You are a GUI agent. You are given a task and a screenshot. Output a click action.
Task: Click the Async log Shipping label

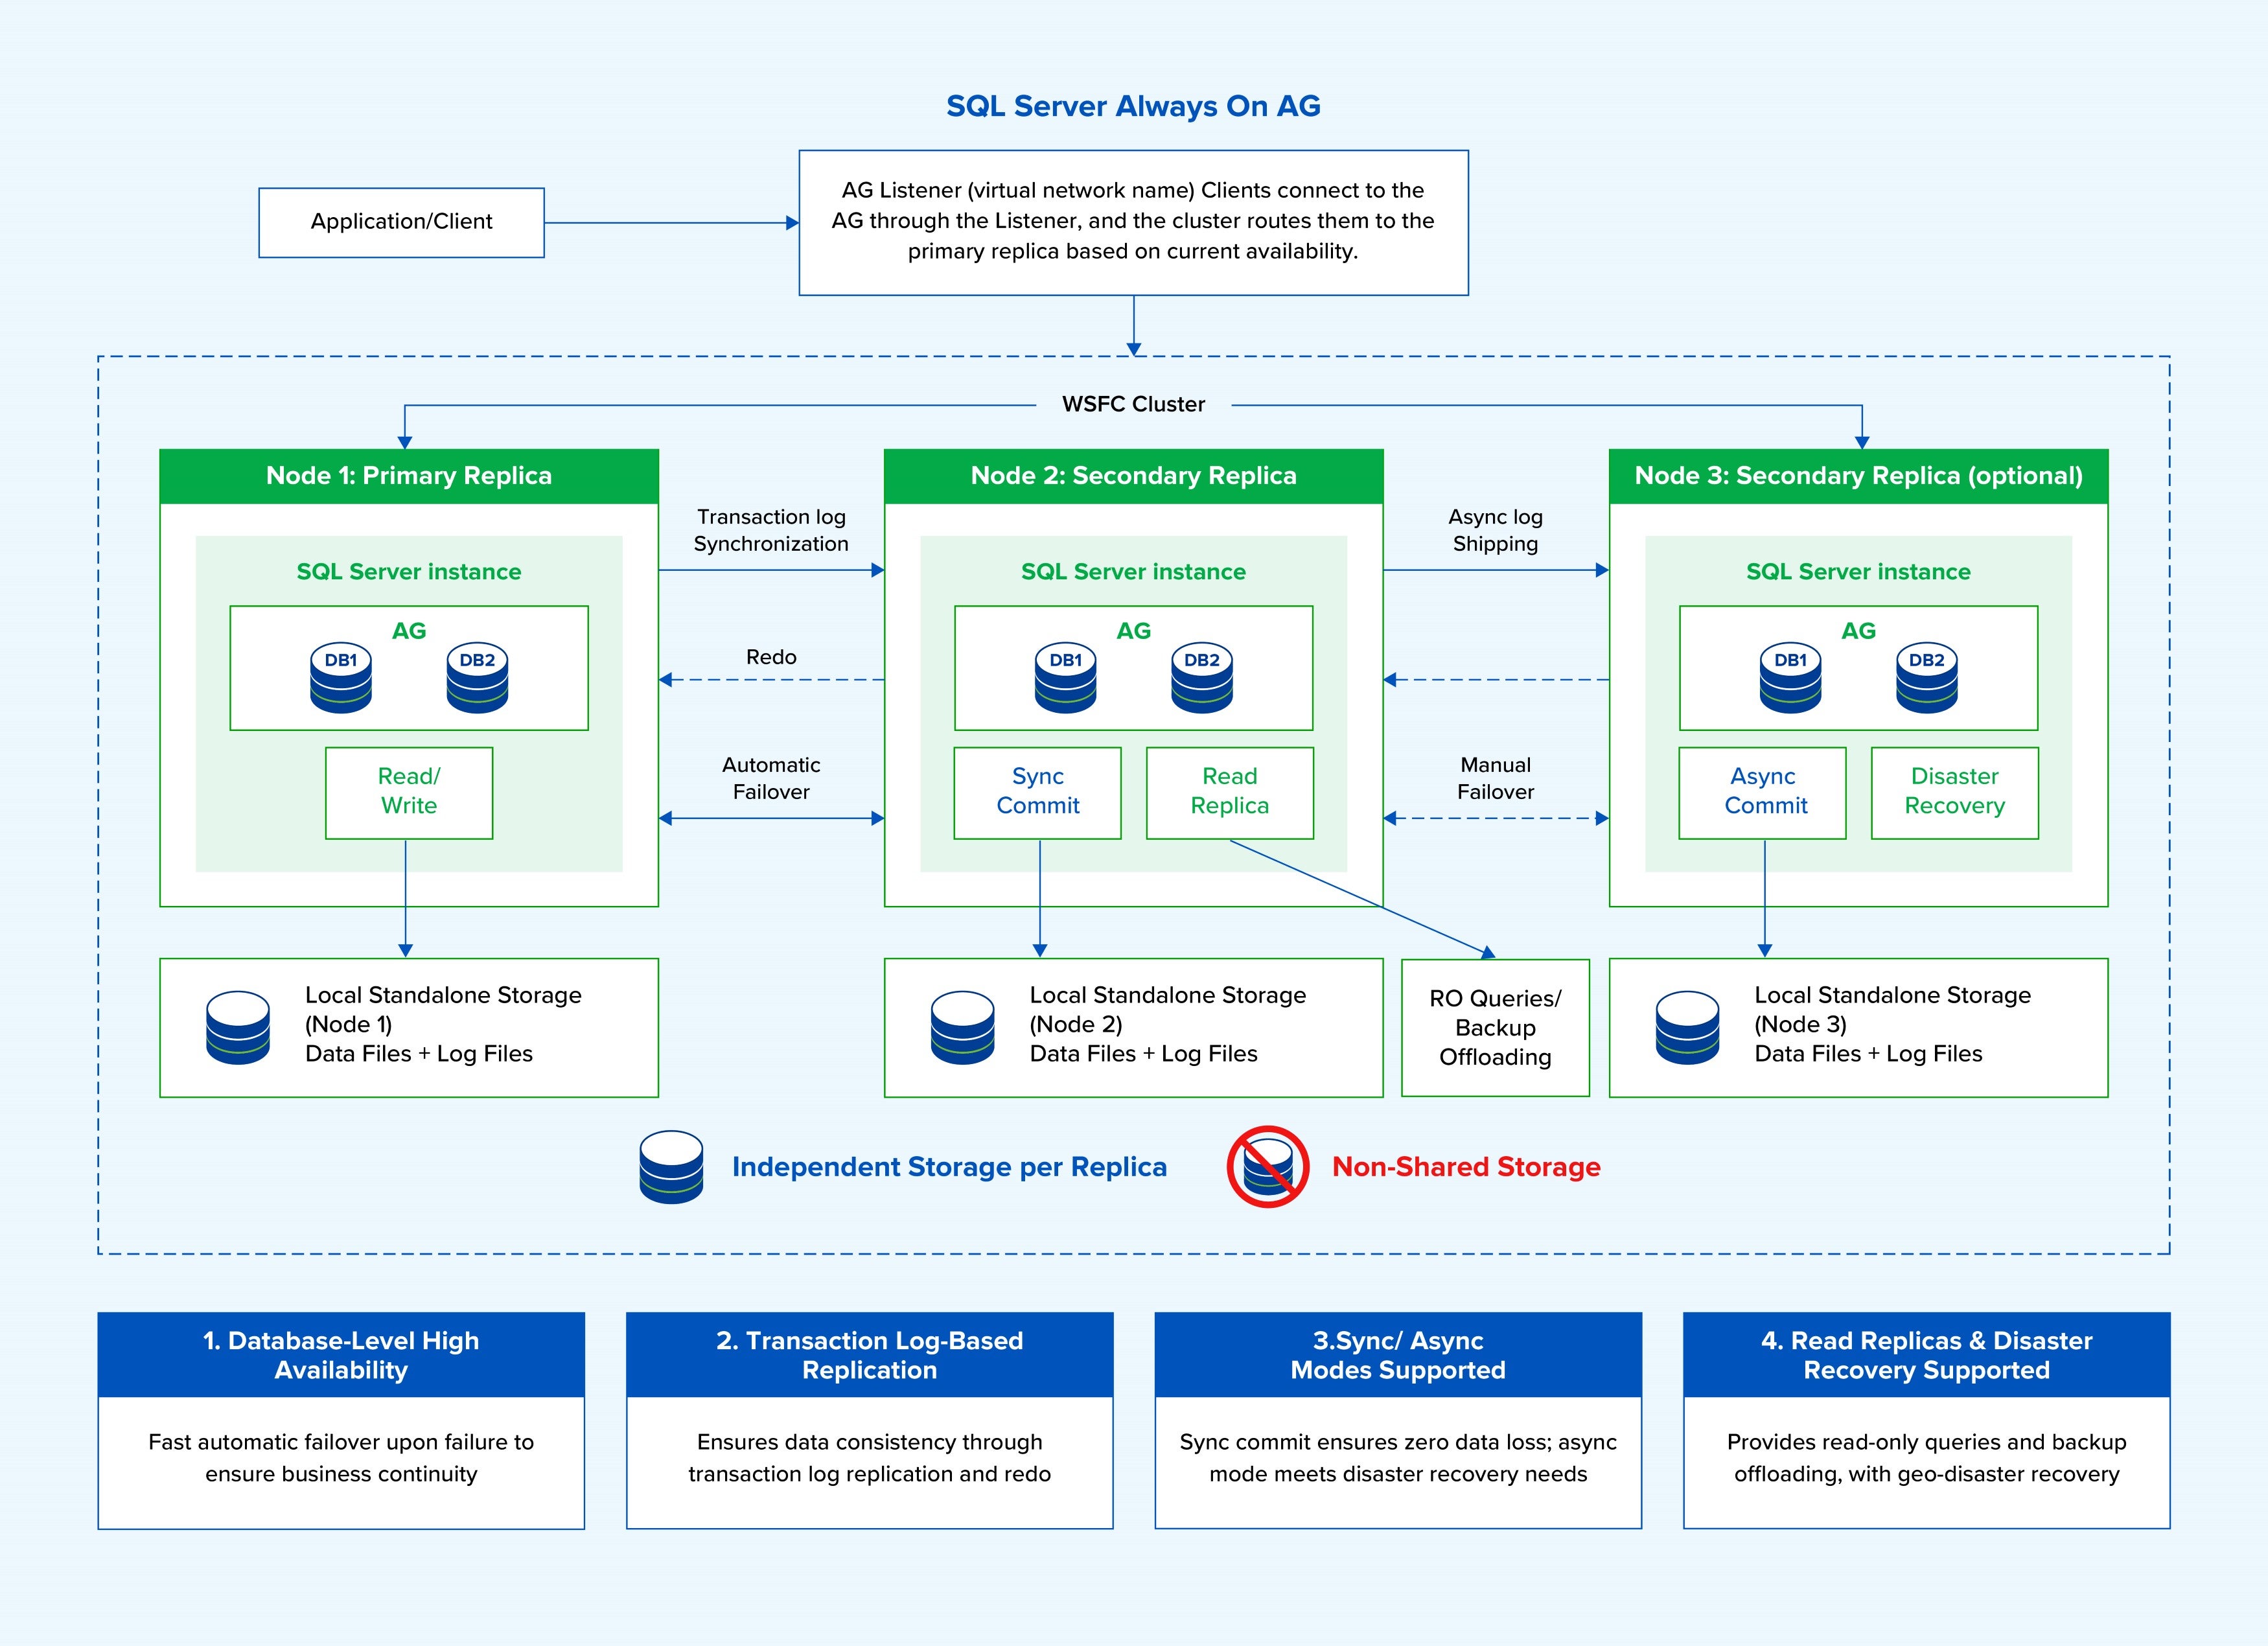[x=1496, y=530]
